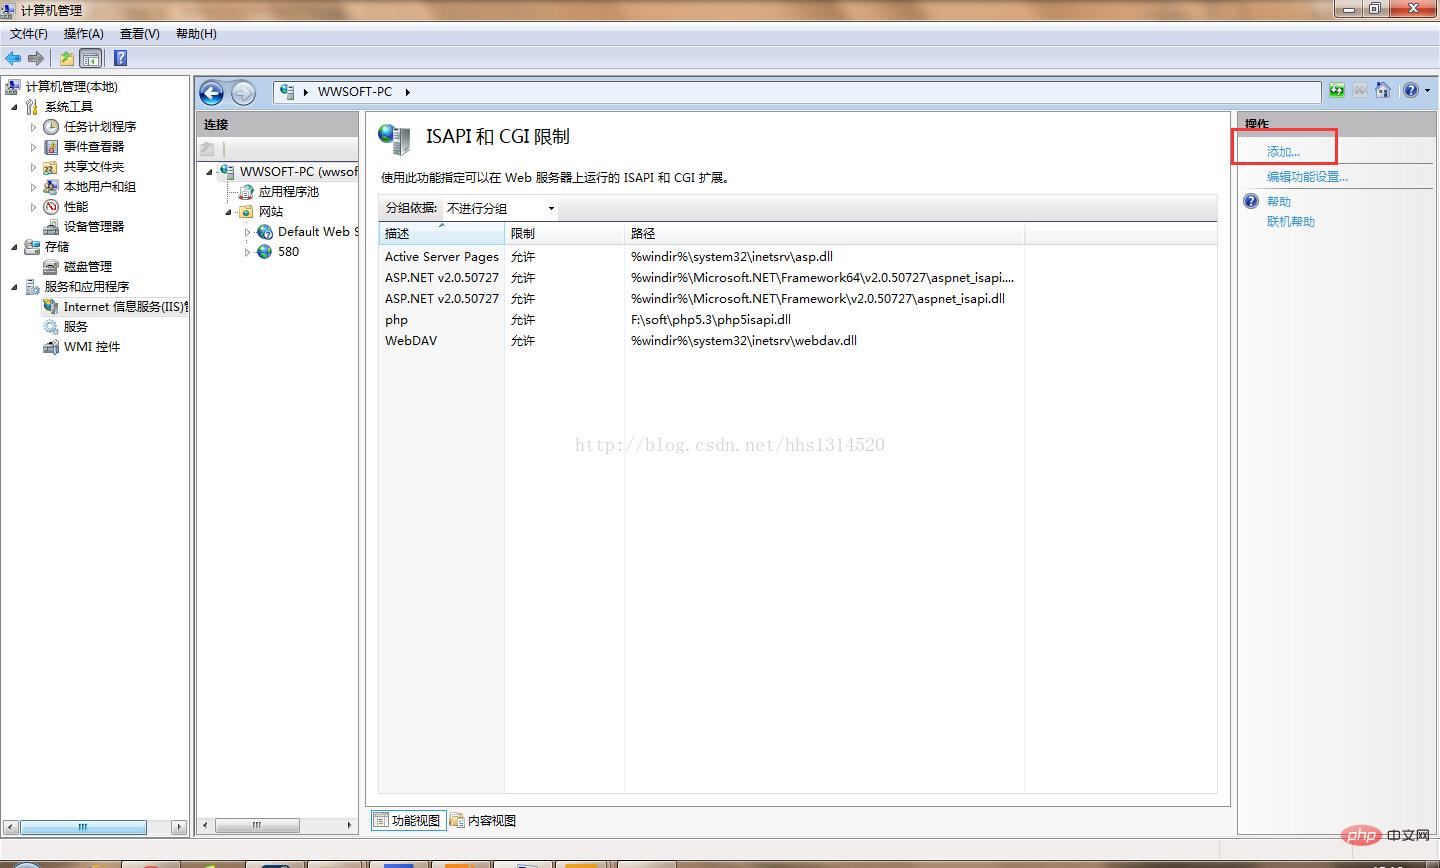Expand the 性能 node
Screen dimensions: 1440x868
tap(33, 207)
